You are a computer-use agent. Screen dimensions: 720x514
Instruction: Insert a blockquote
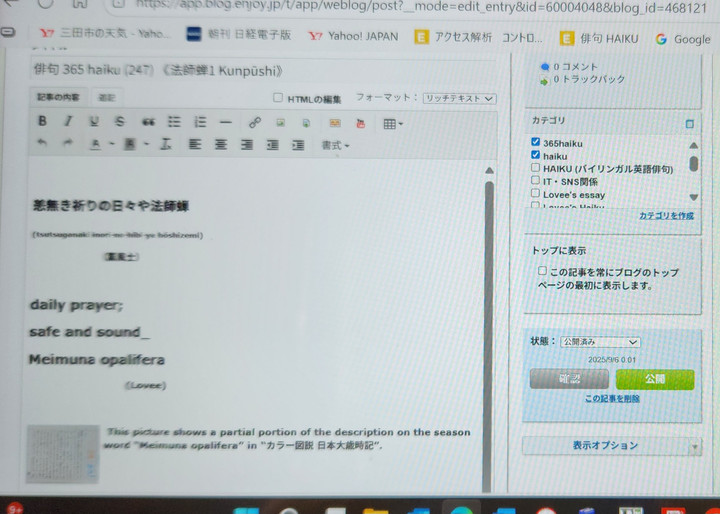148,122
